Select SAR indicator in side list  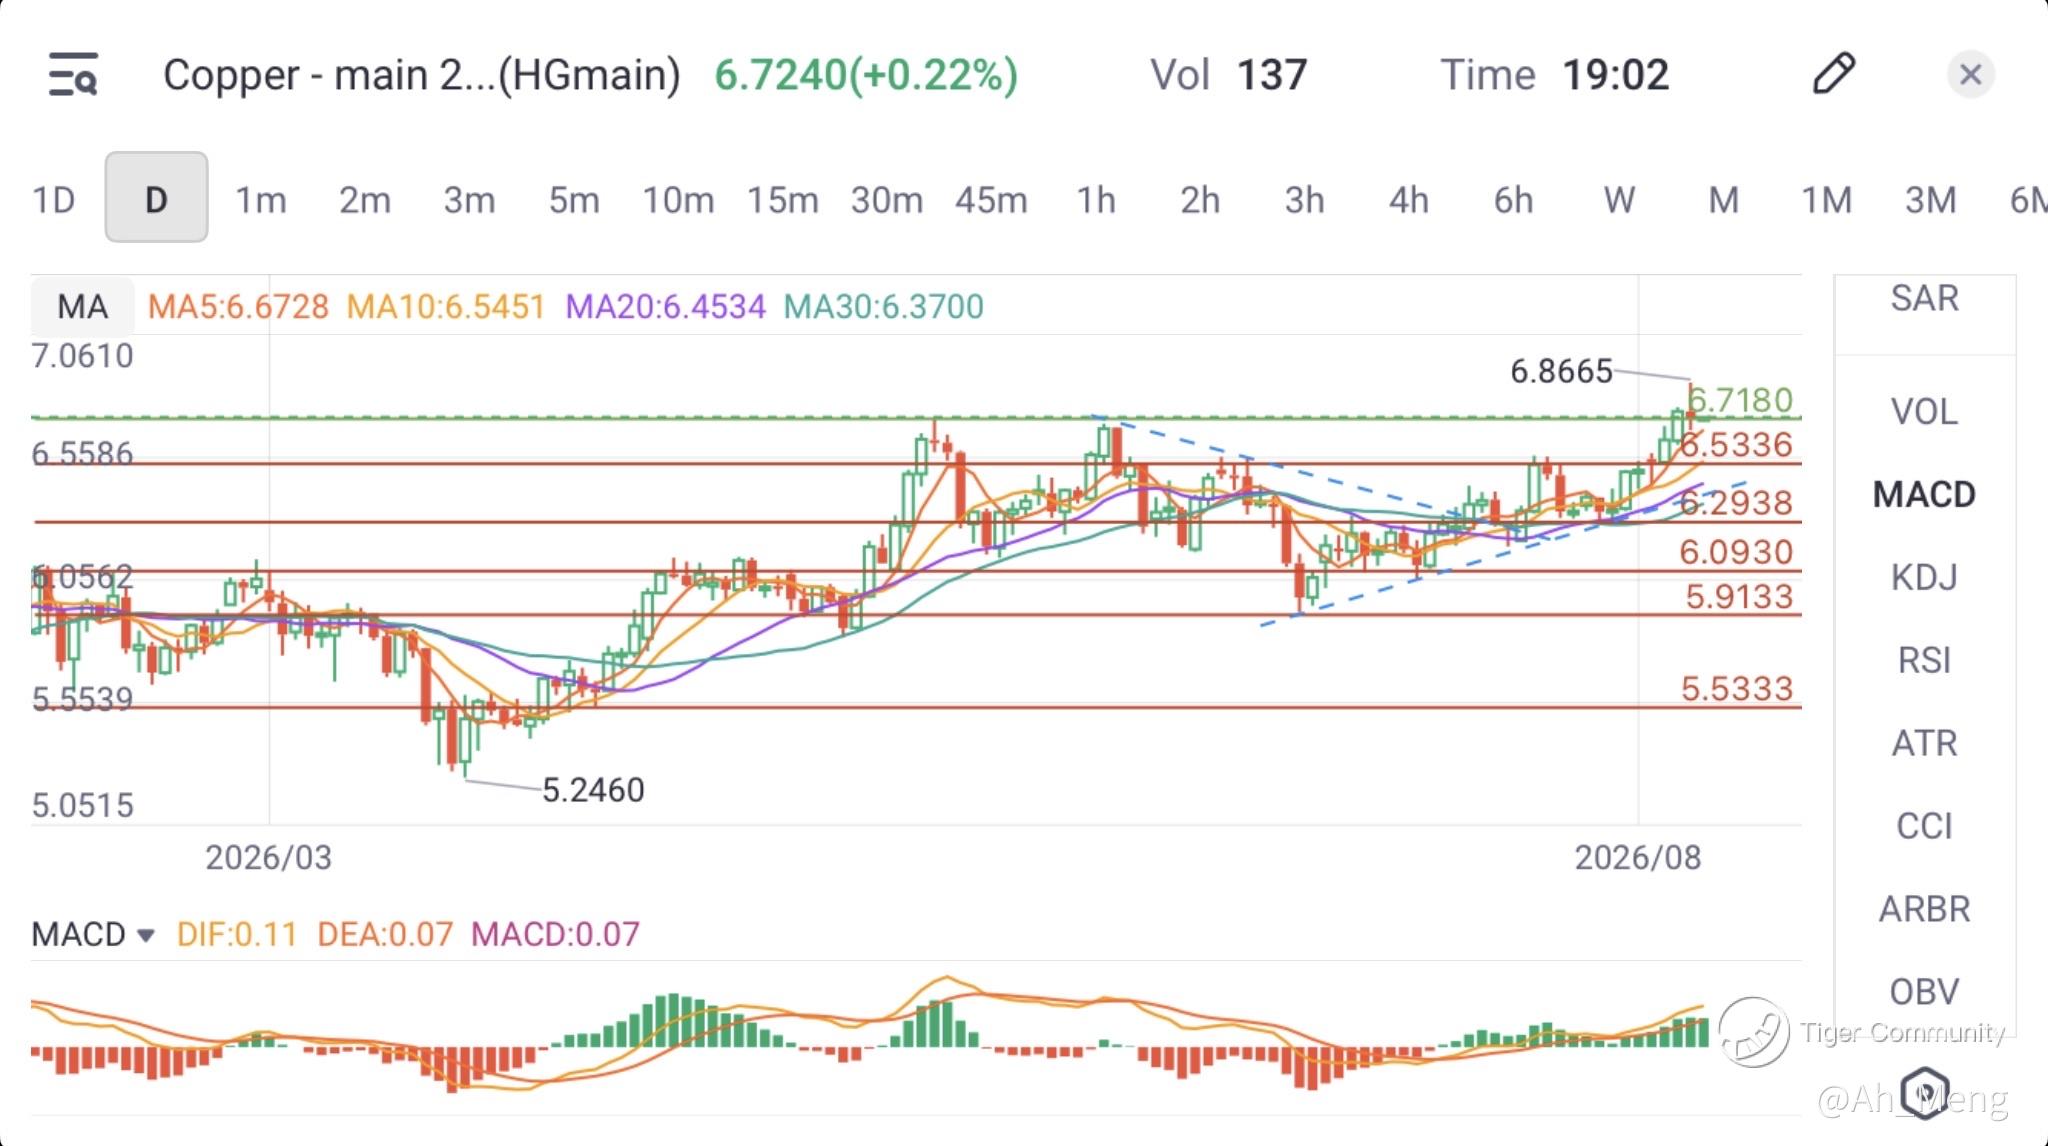tap(1925, 298)
